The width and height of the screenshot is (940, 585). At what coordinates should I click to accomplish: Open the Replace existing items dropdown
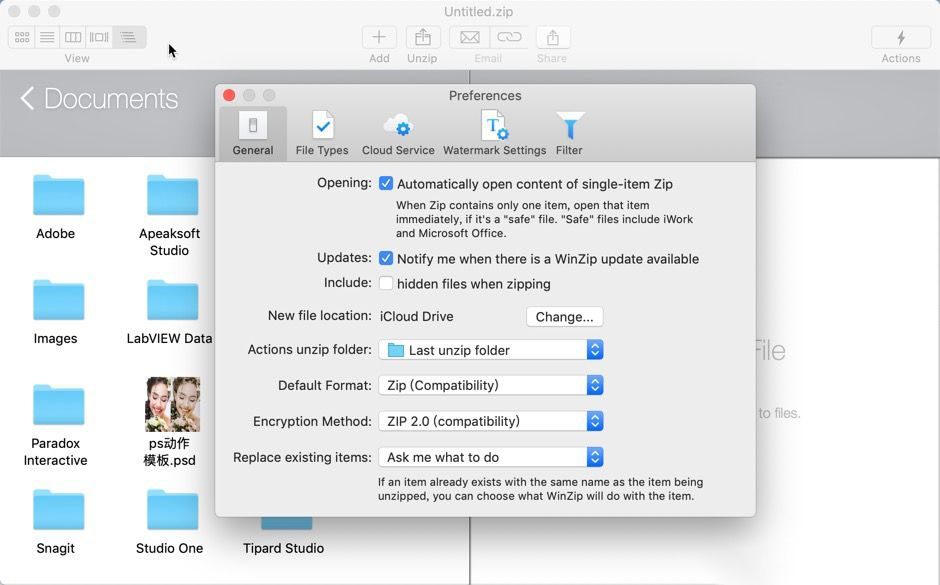pos(491,457)
